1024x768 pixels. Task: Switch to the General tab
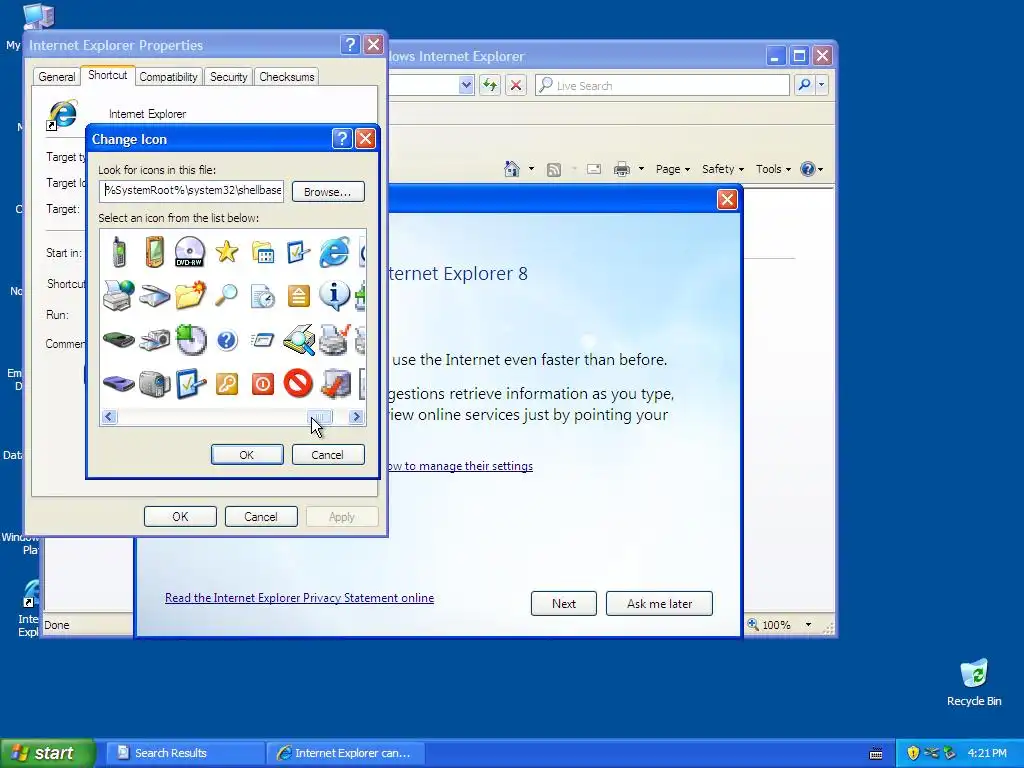pyautogui.click(x=57, y=76)
